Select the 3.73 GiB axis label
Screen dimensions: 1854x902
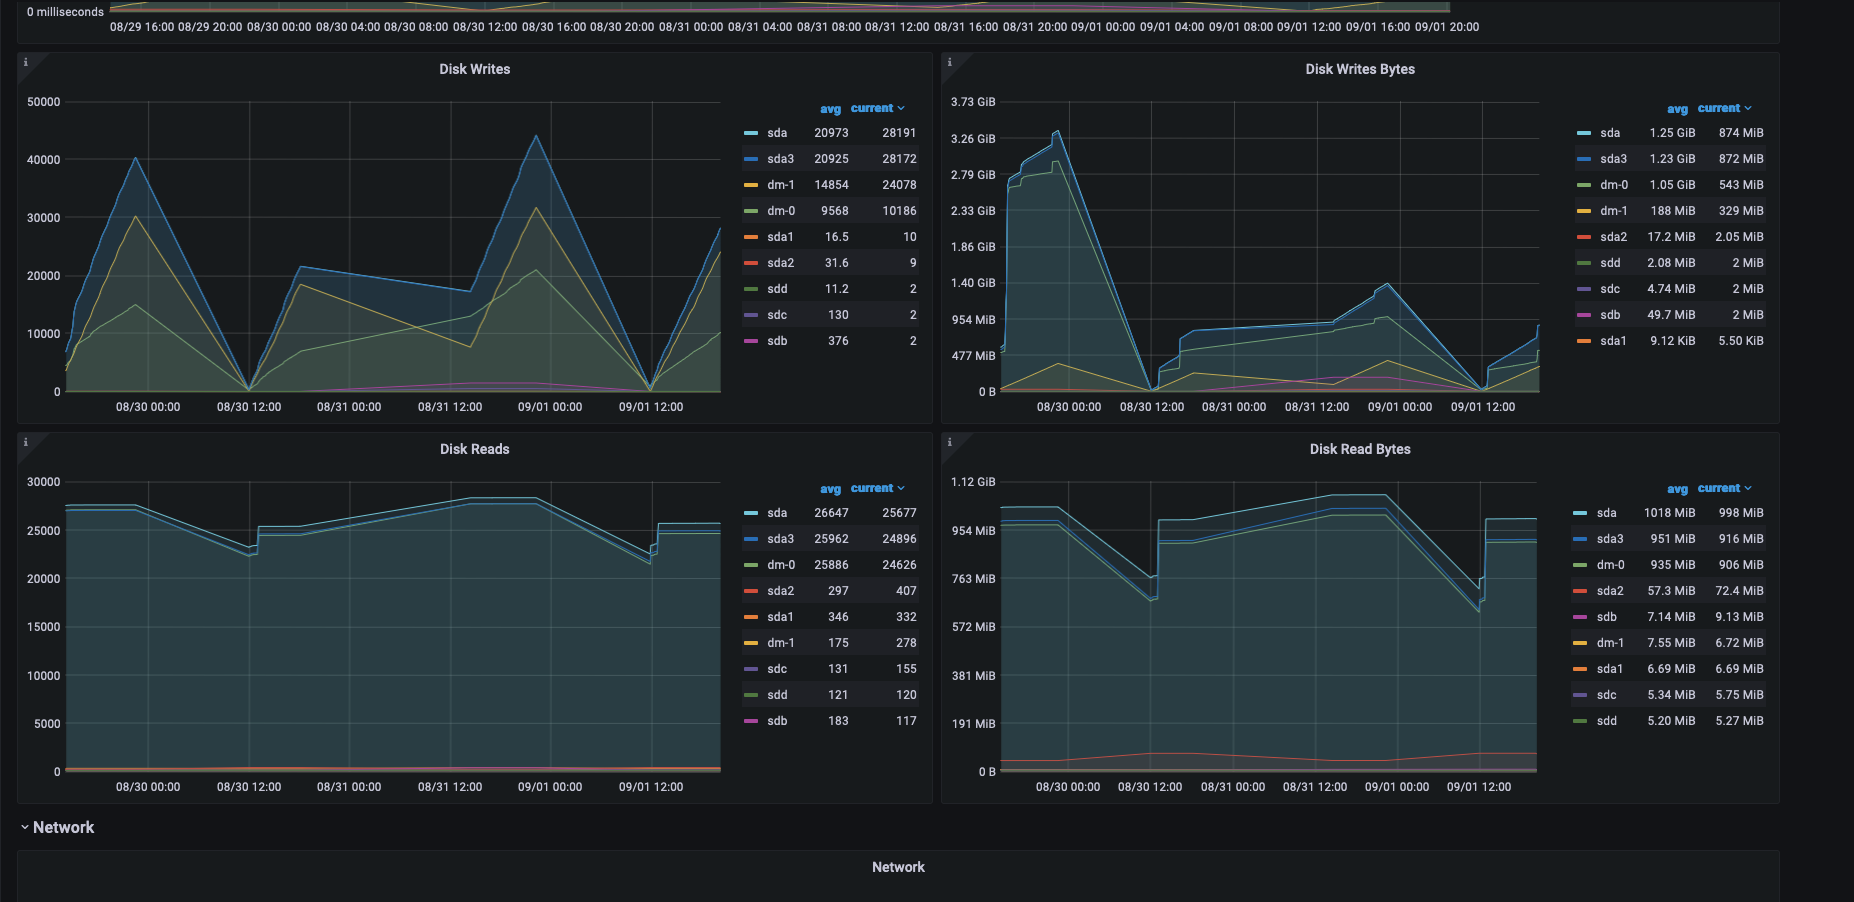pos(973,102)
